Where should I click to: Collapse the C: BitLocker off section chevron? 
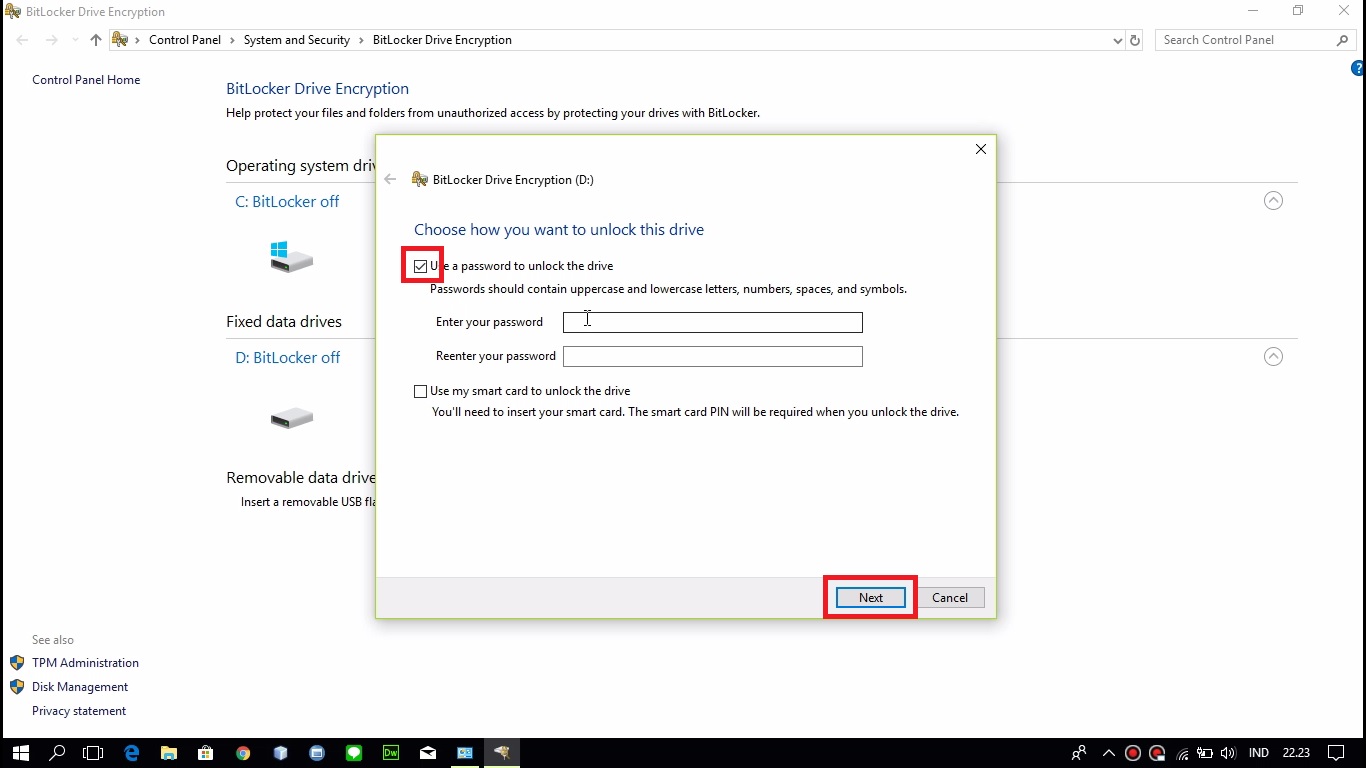coord(1273,201)
